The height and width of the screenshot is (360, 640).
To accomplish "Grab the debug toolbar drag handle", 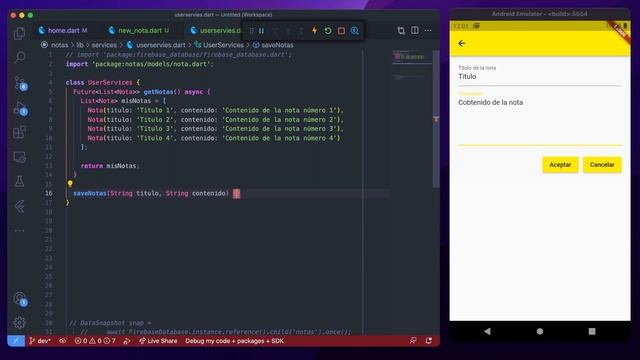I will coord(251,31).
